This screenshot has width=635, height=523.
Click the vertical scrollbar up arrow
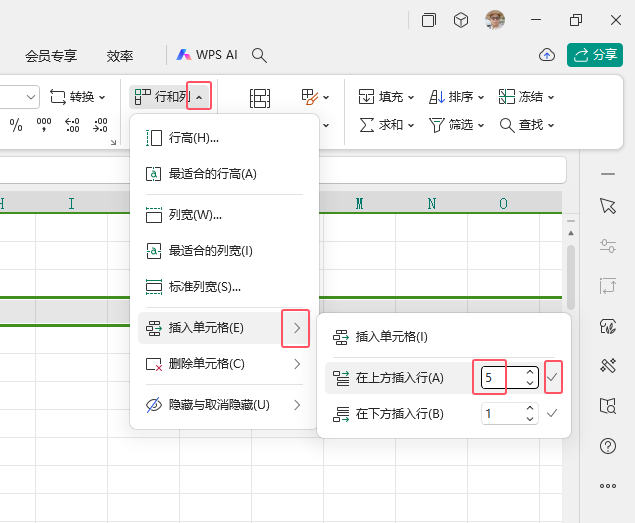(x=571, y=233)
